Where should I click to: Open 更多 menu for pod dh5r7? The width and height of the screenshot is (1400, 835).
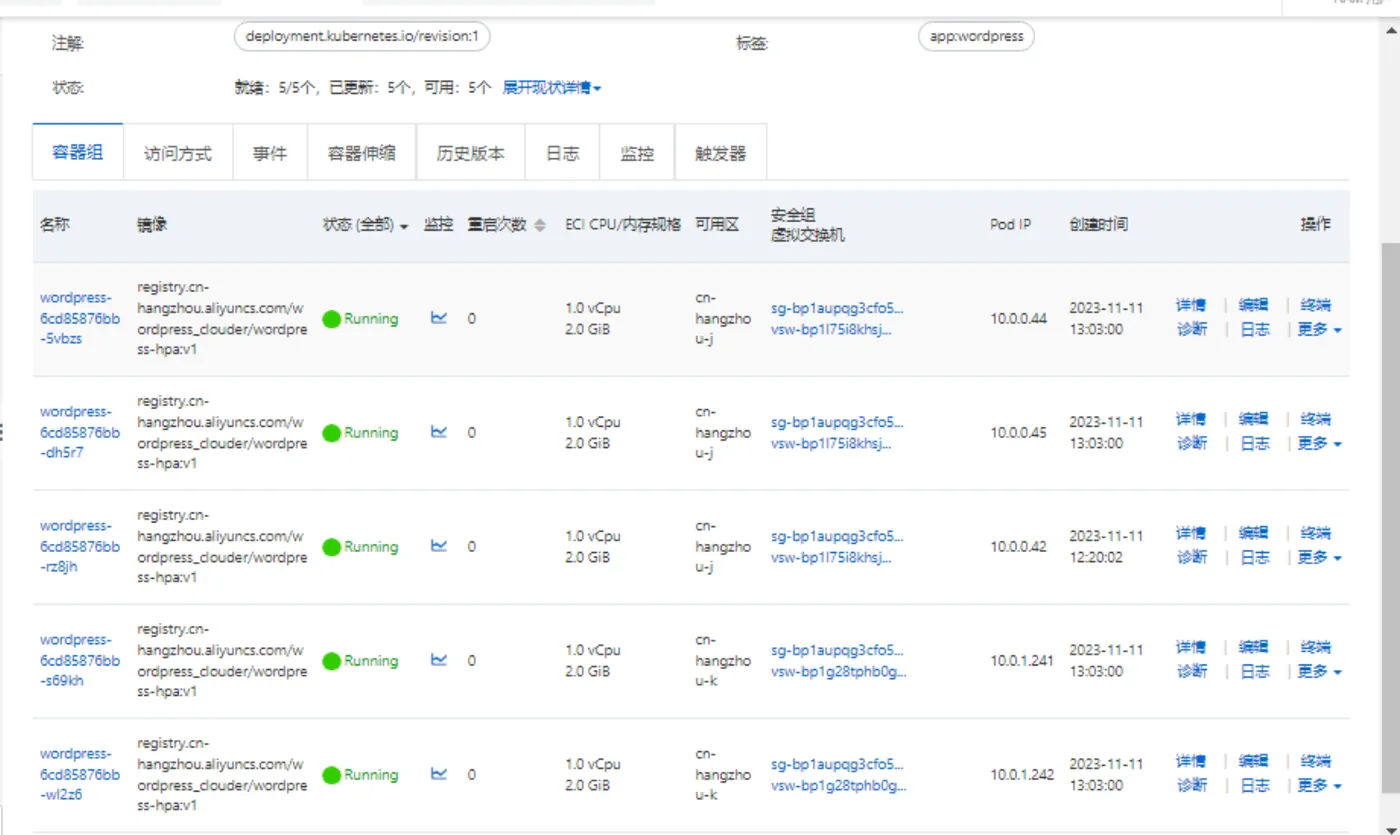1319,443
